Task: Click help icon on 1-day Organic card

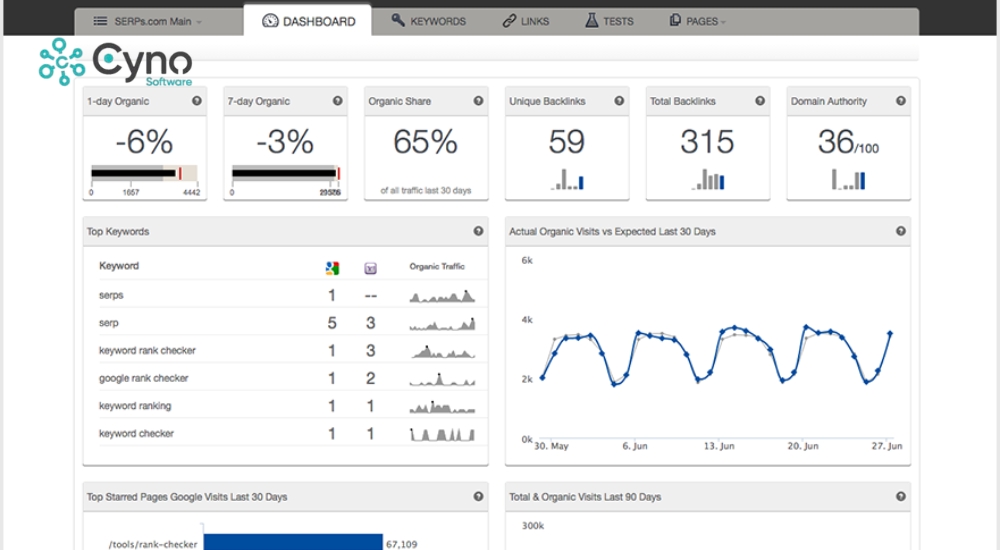Action: 196,101
